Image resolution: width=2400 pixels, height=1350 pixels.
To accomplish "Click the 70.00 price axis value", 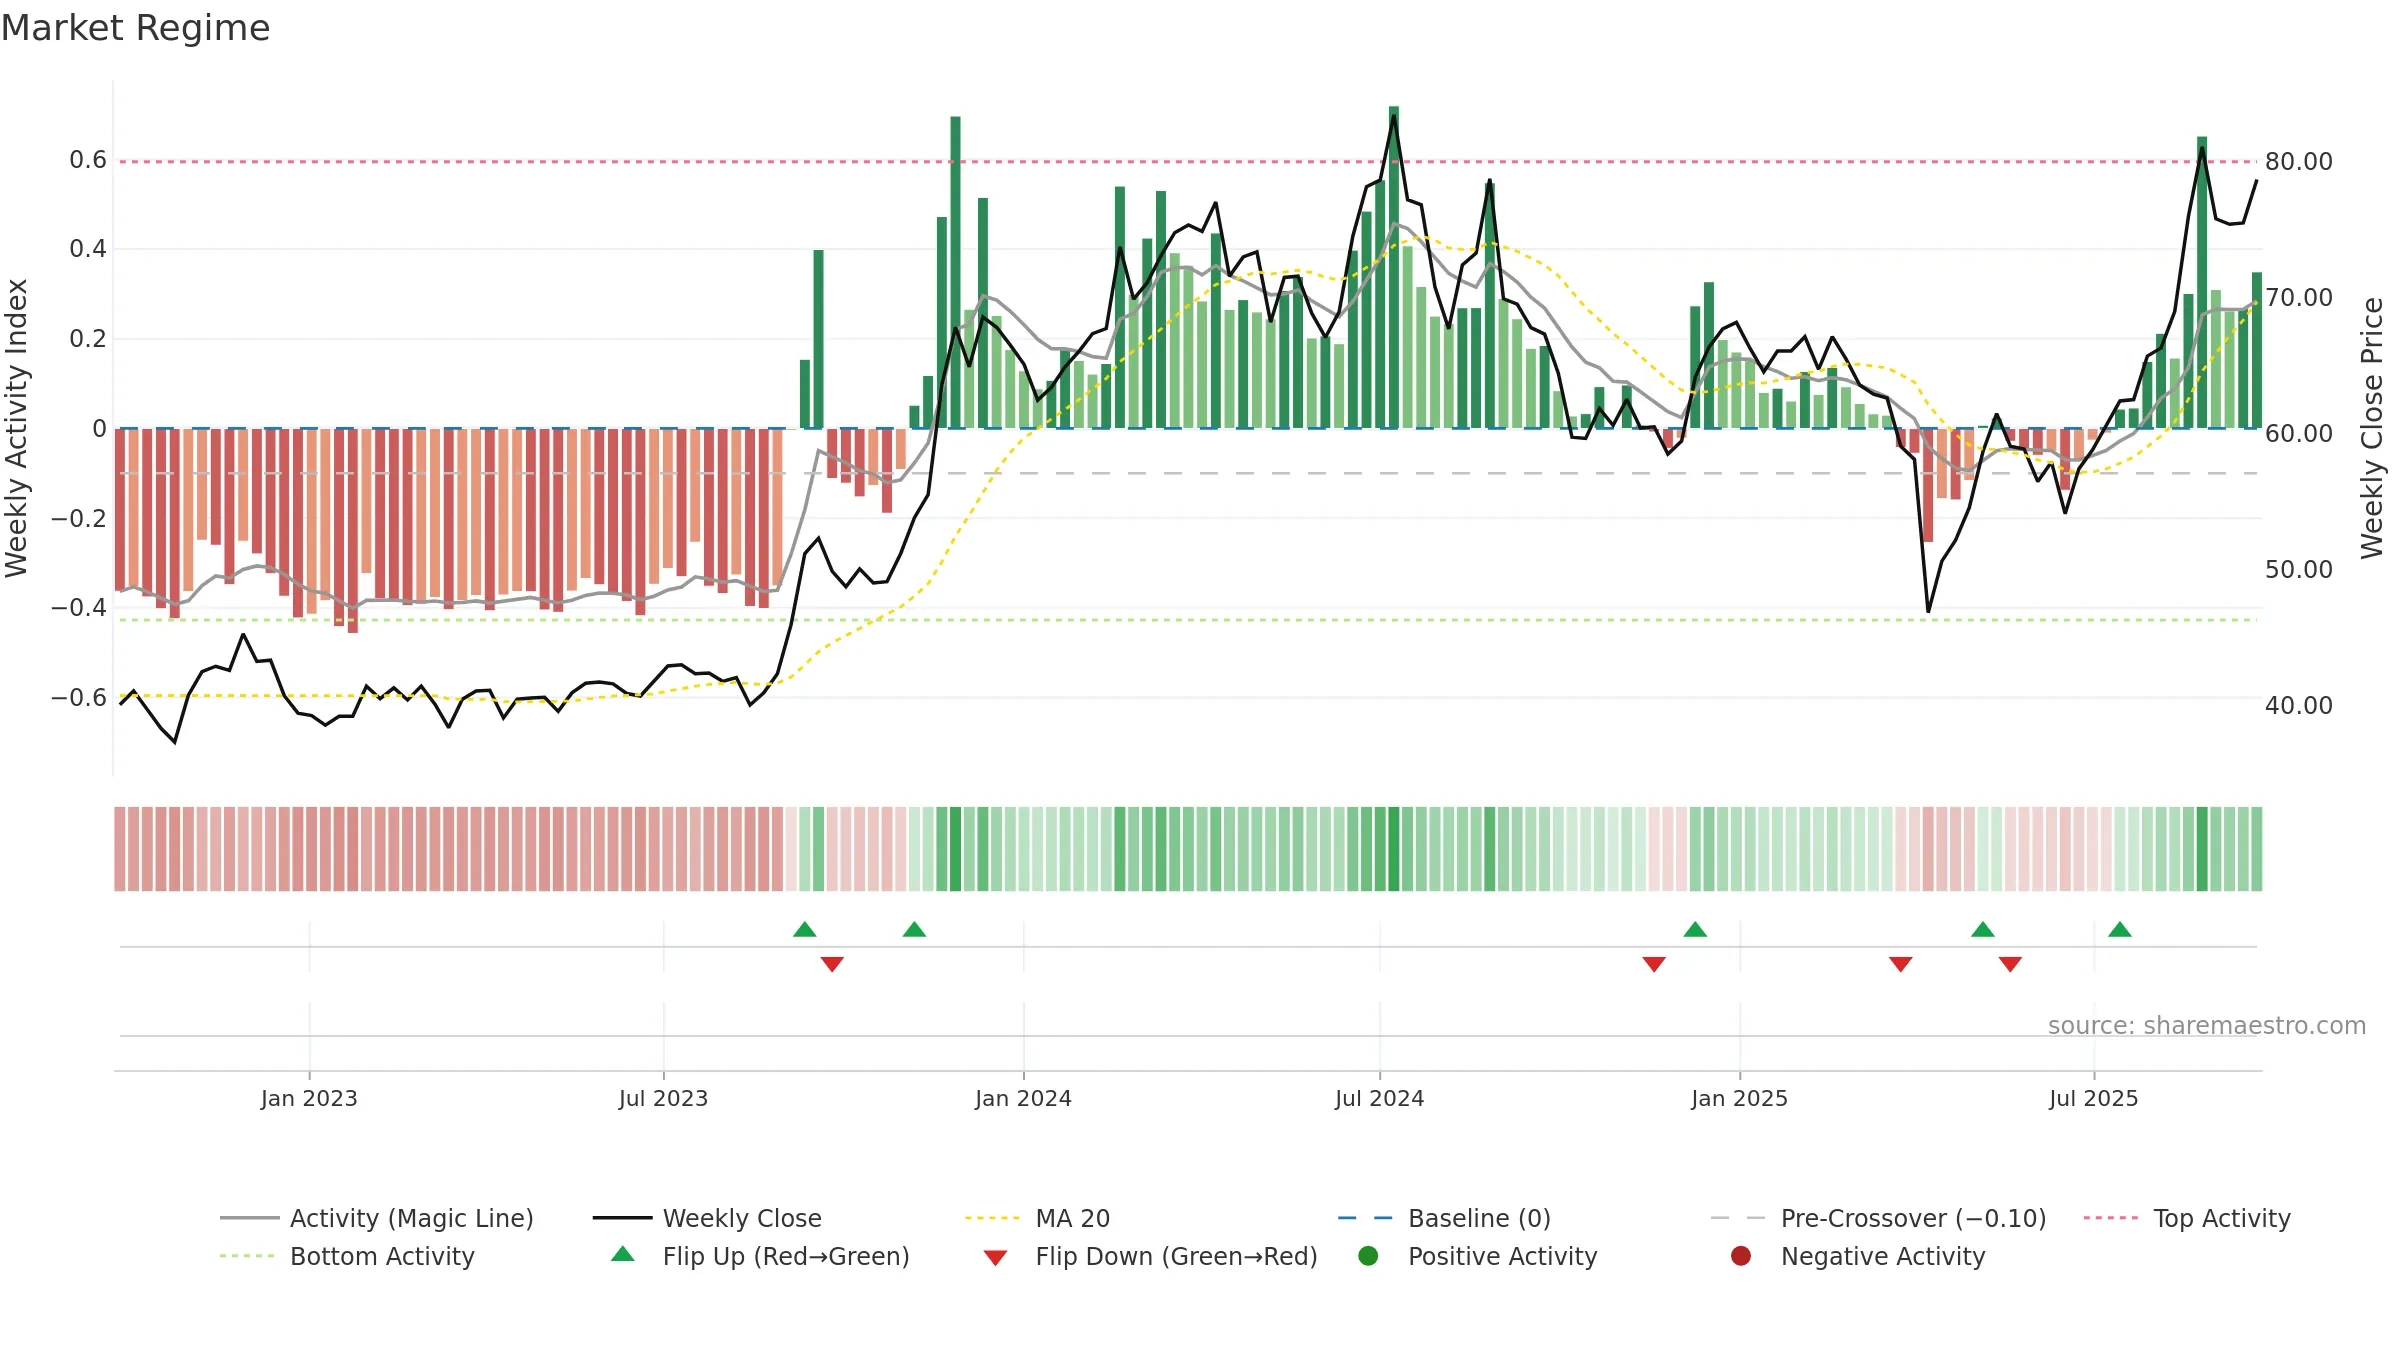I will pos(2298,297).
